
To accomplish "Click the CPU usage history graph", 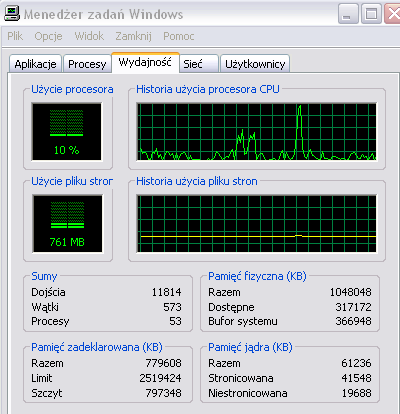I will [x=257, y=132].
